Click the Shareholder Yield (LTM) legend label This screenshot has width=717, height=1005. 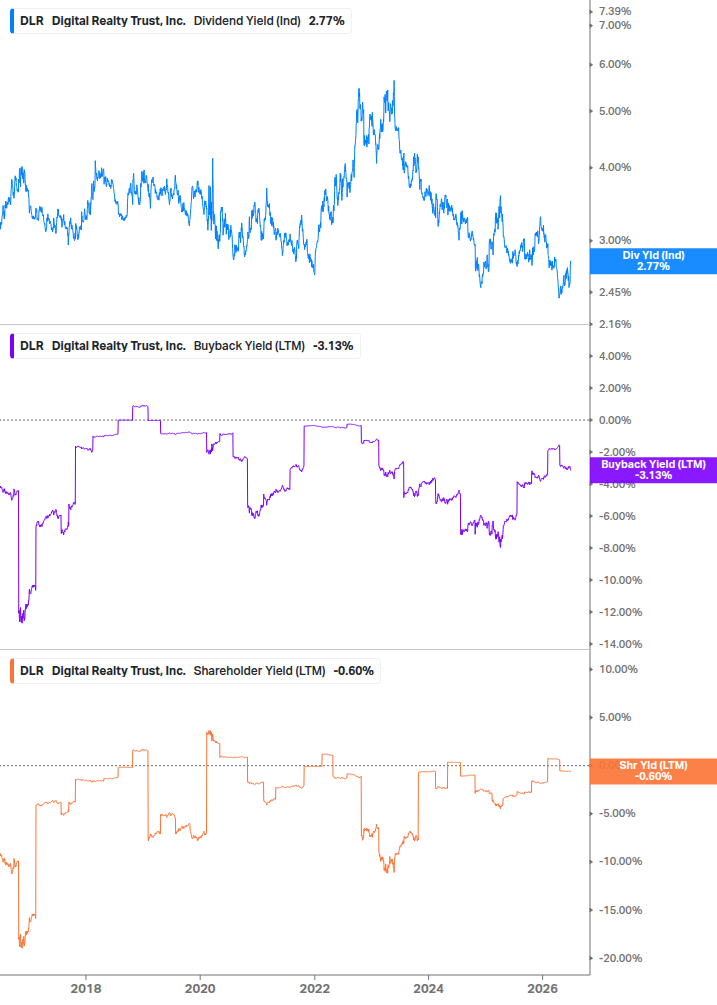tap(259, 671)
